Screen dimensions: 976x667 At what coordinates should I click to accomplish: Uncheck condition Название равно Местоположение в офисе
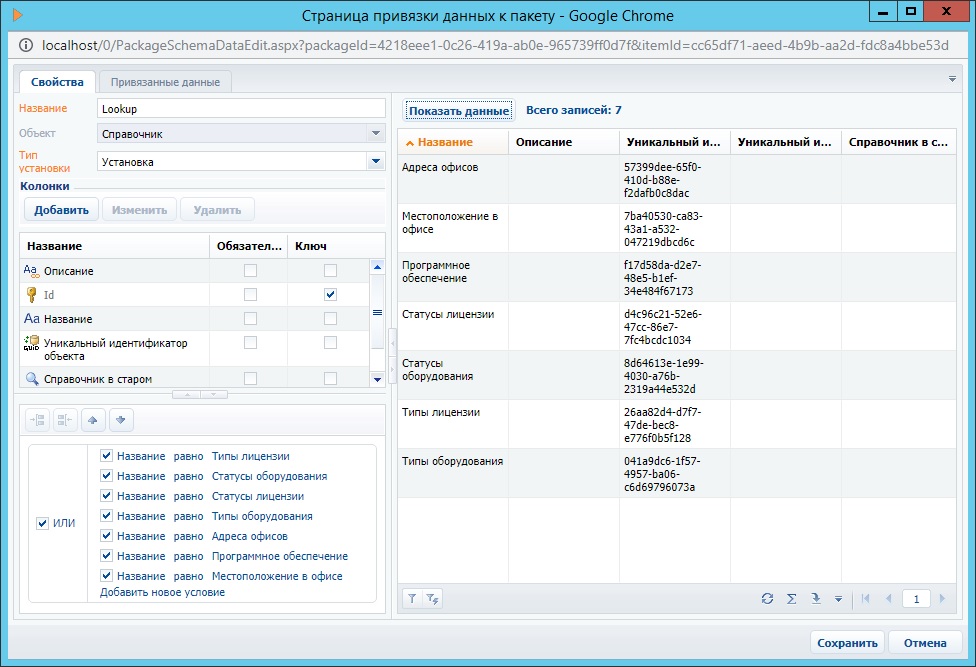[106, 576]
